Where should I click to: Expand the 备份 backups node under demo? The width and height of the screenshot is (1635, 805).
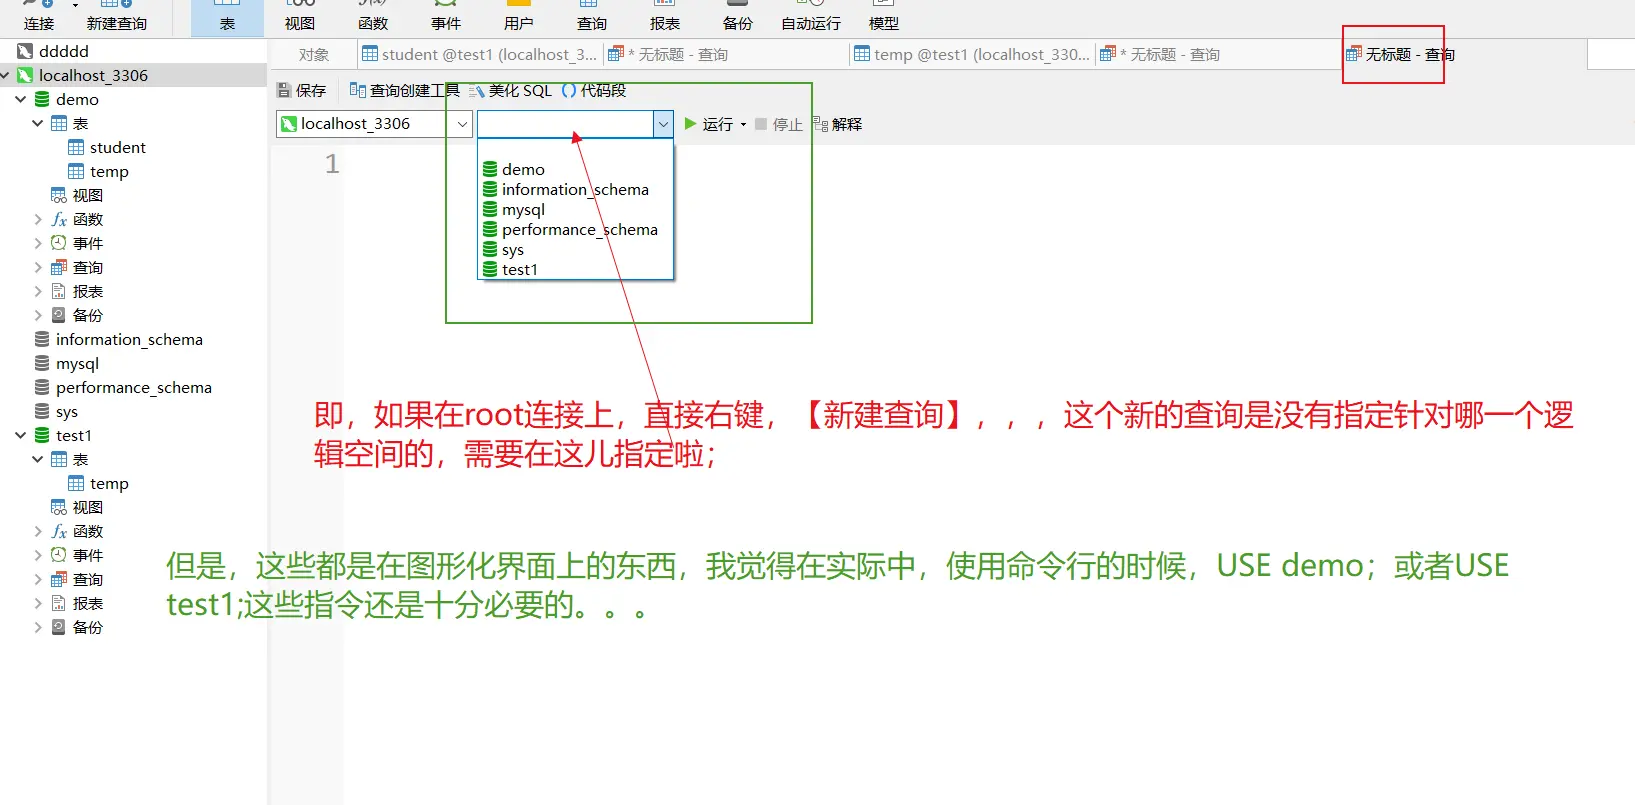click(38, 315)
